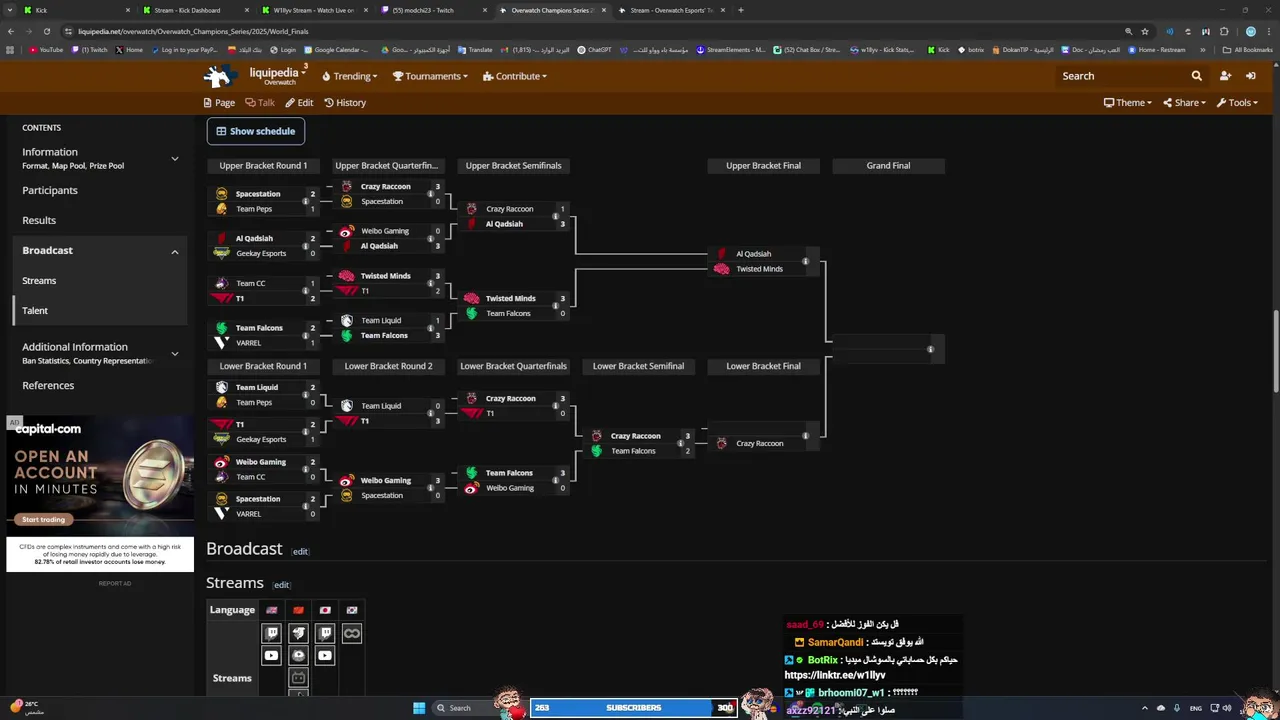
Task: Open Japanese Twitch stream icon
Action: [325, 633]
